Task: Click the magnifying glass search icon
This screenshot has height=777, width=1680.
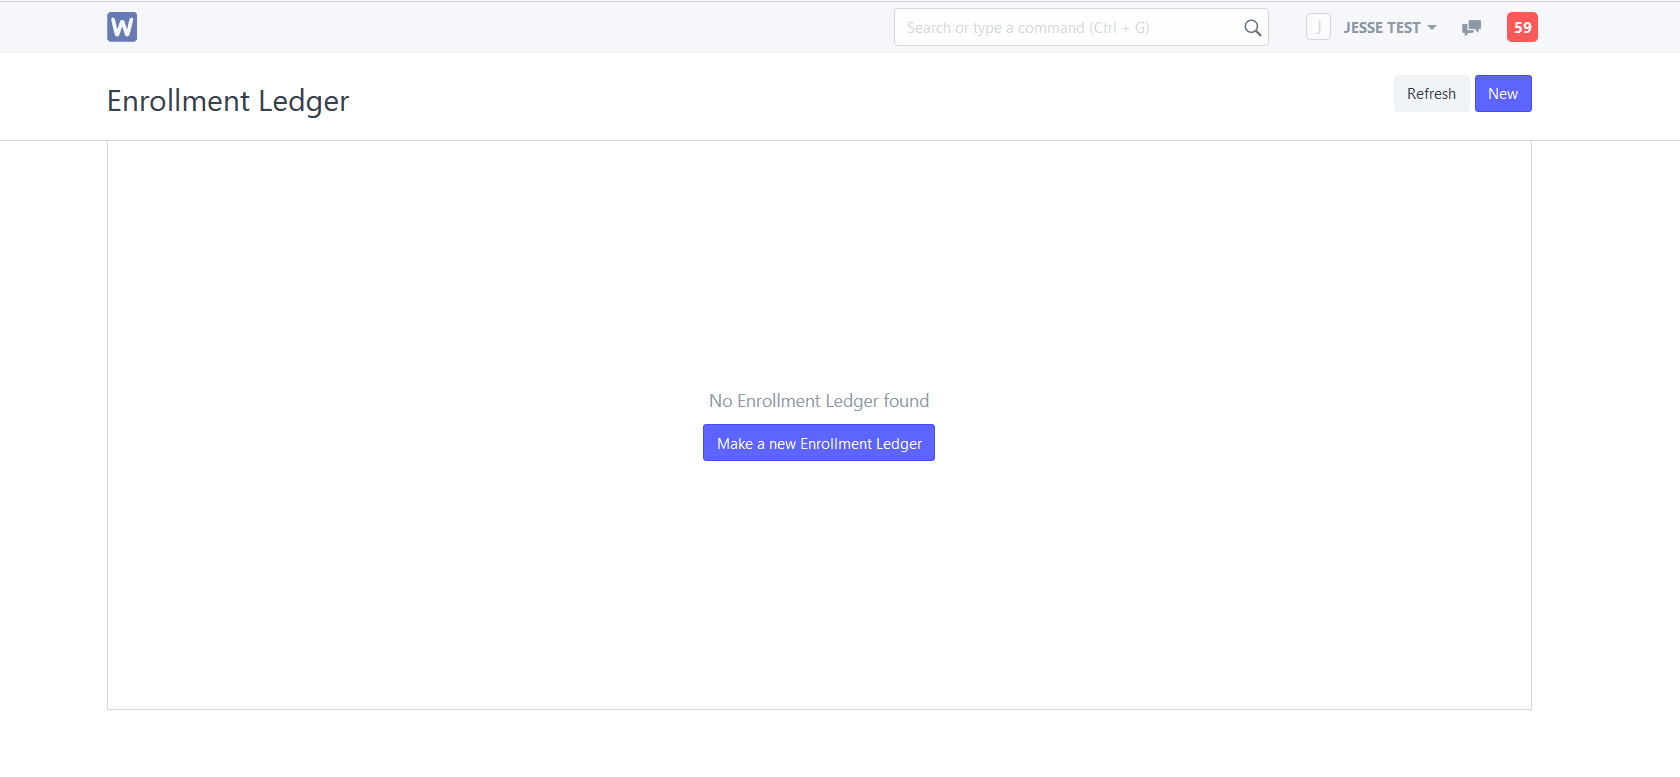Action: (1252, 28)
